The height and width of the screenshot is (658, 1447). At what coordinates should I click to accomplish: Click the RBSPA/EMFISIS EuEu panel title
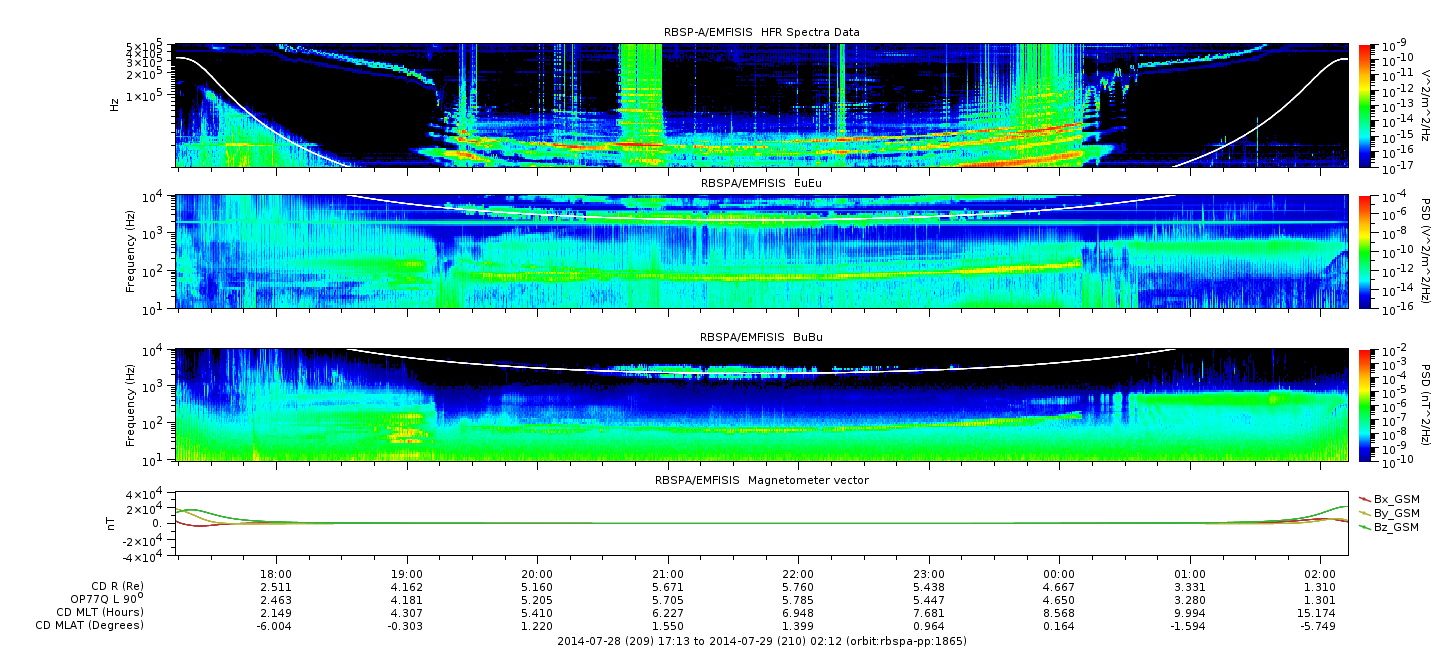tap(761, 183)
